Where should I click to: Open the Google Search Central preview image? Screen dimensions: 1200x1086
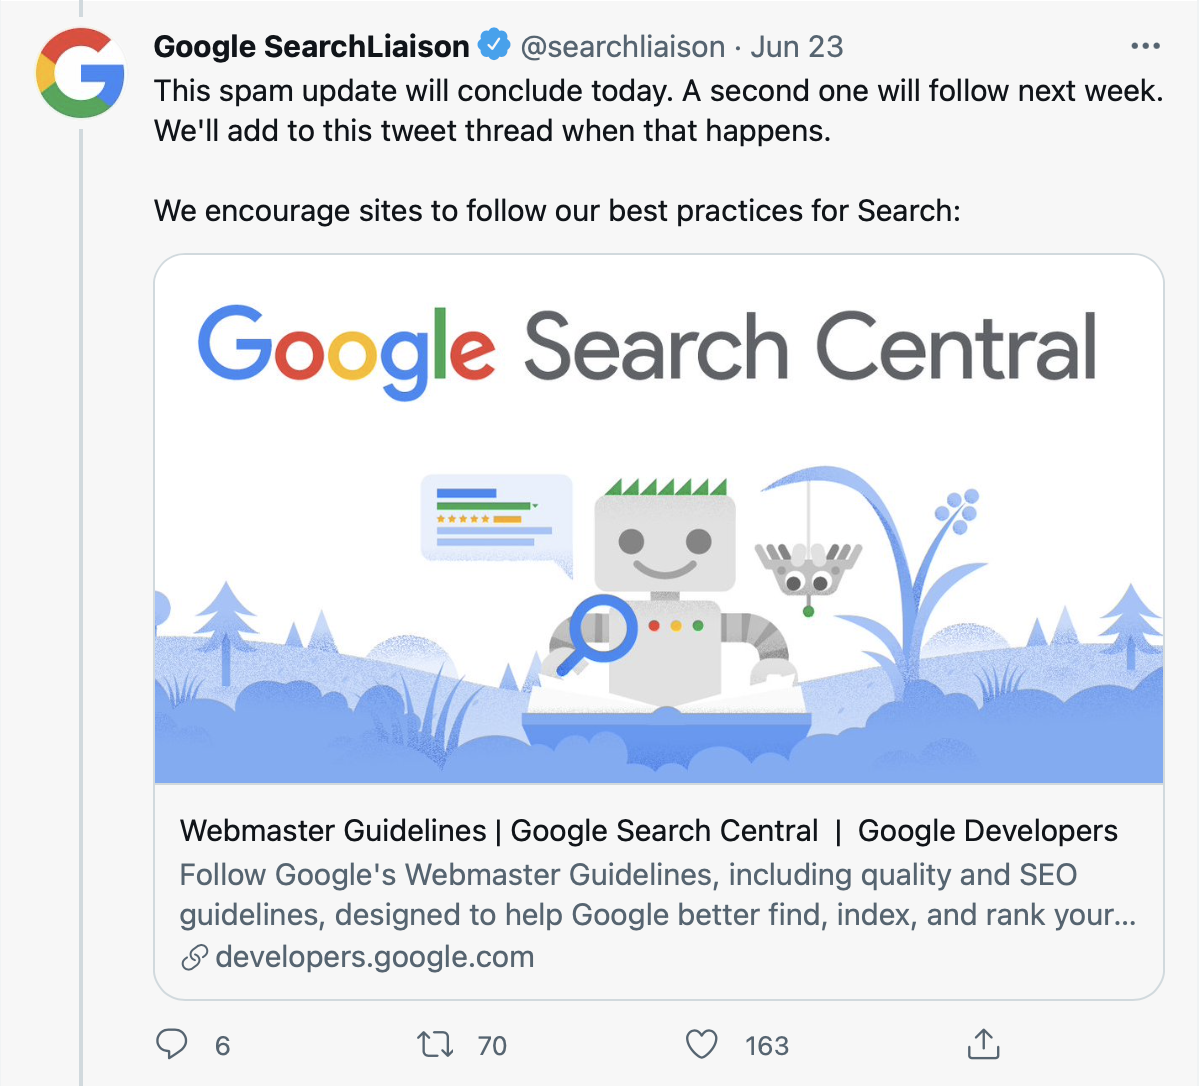coord(659,519)
